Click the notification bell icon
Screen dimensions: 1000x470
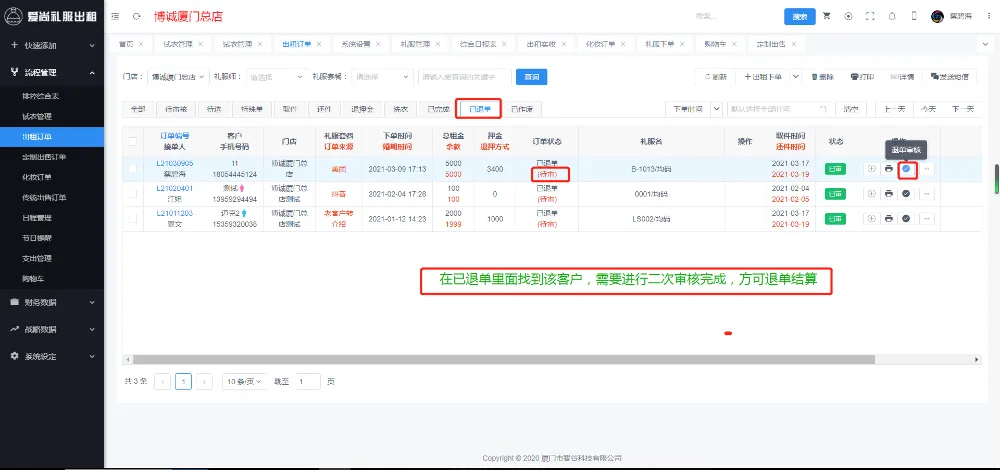tap(891, 17)
